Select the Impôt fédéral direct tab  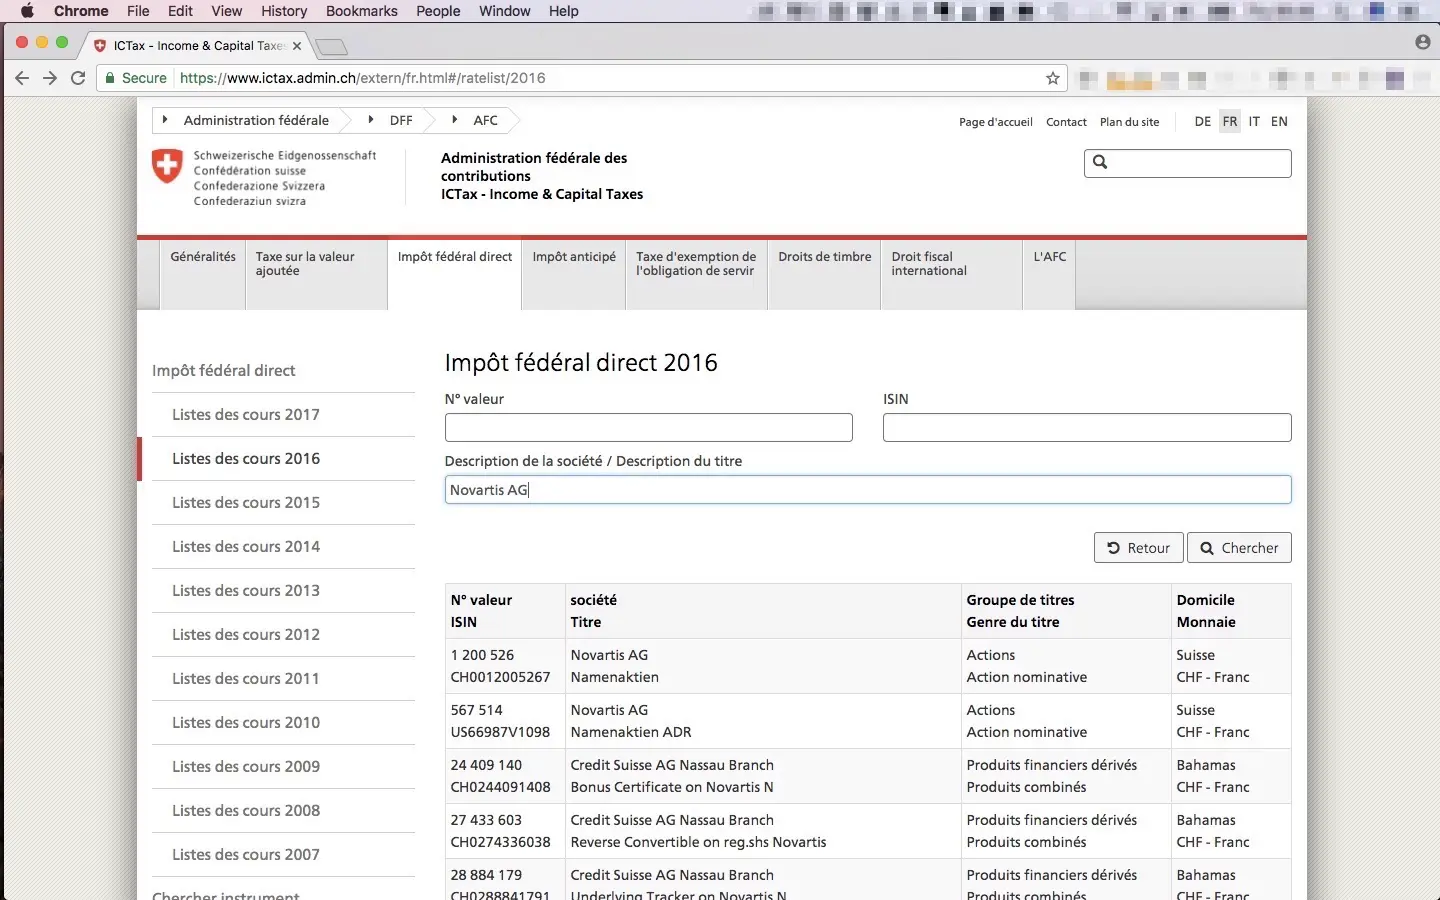click(455, 274)
